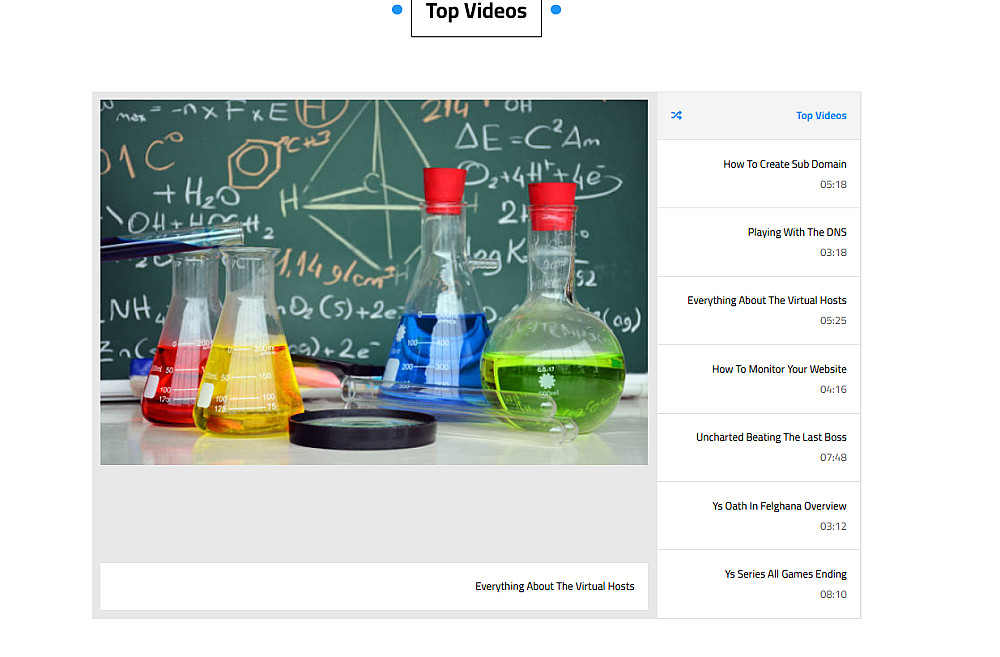
Task: Click the 03:12 duration text
Action: pyautogui.click(x=833, y=527)
